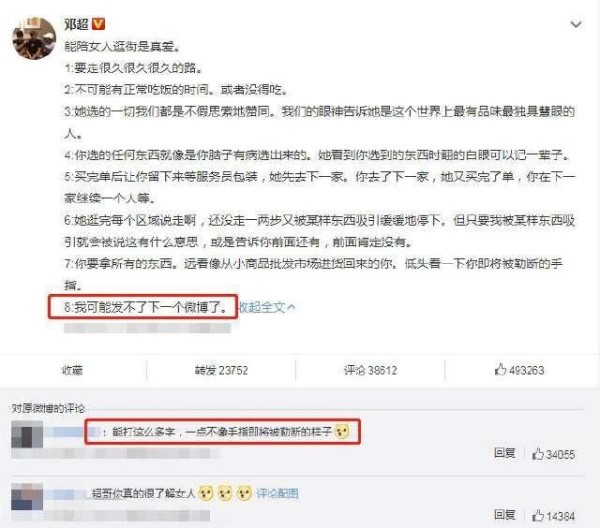Image resolution: width=600 pixels, height=528 pixels.
Task: Click first emoji in second comment
Action: coord(205,493)
